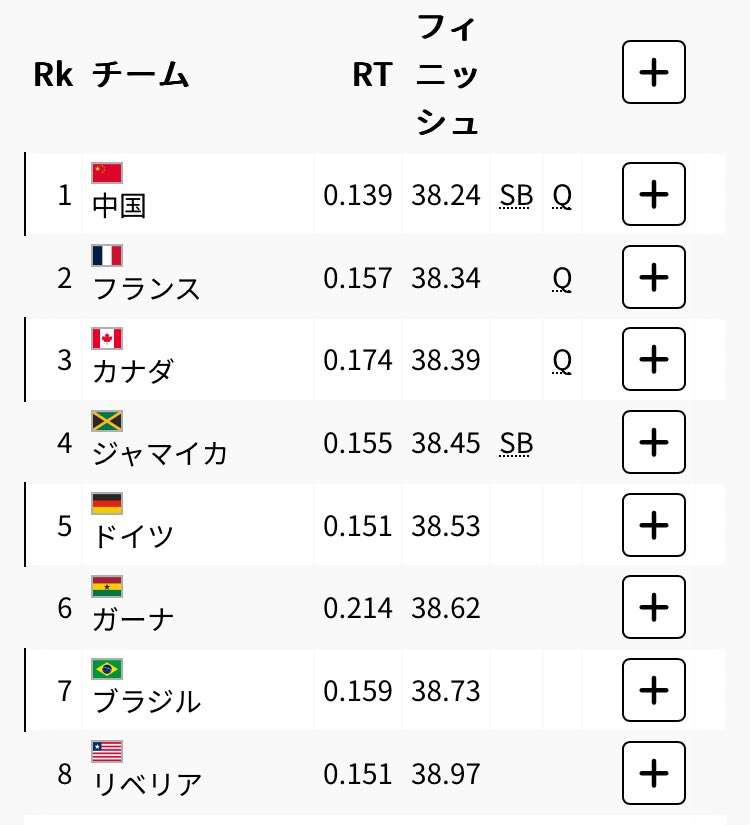Click the China flag icon
The width and height of the screenshot is (750, 825).
click(x=107, y=173)
